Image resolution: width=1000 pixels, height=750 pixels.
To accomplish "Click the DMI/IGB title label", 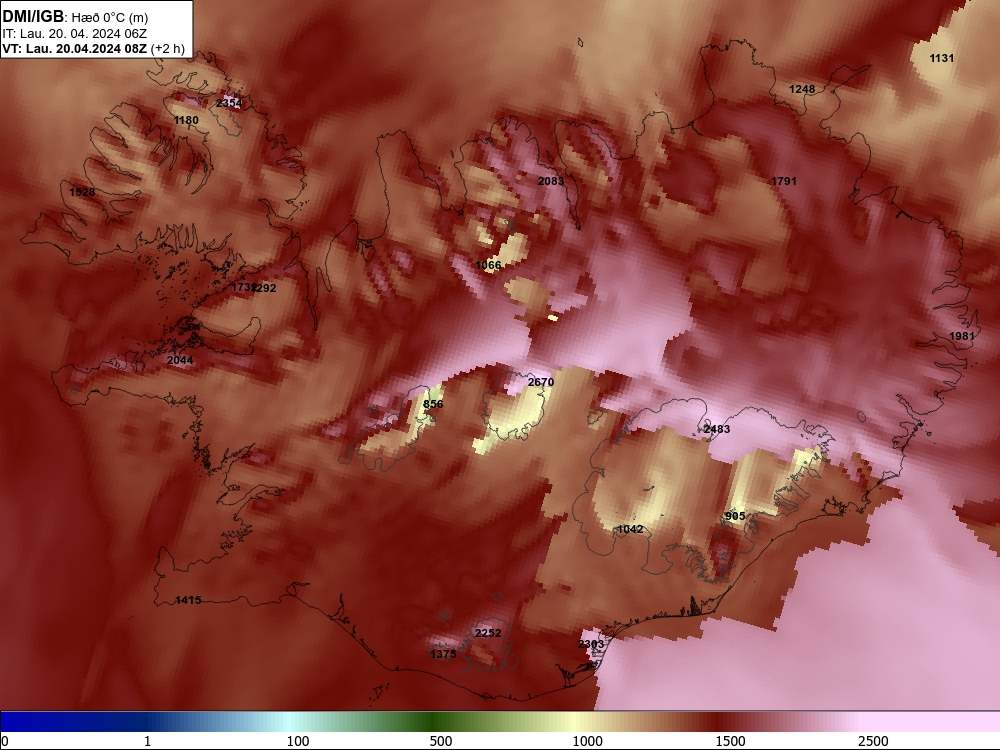I will click(33, 17).
